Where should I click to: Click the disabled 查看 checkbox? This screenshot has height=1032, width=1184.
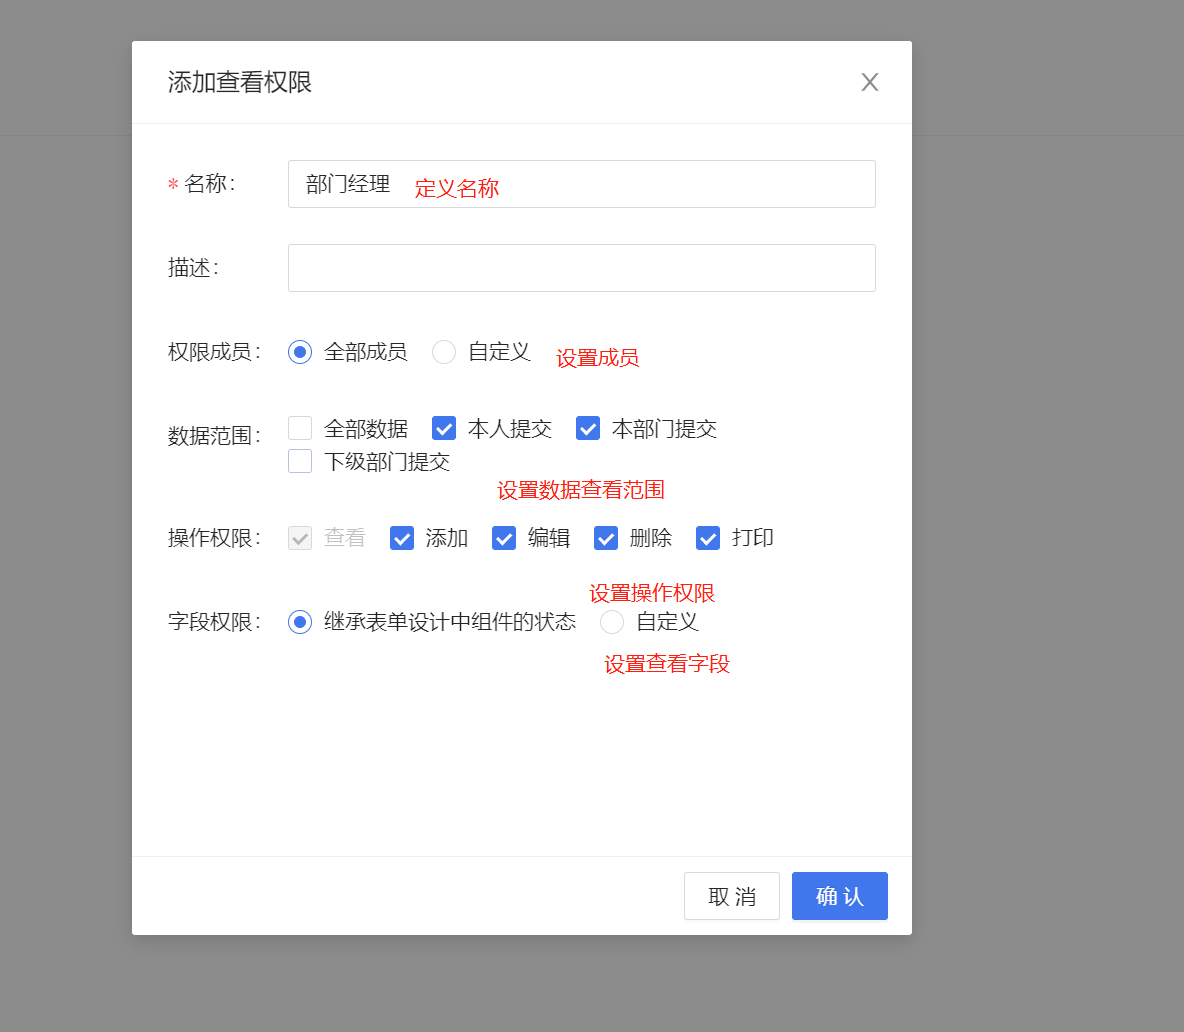[300, 538]
